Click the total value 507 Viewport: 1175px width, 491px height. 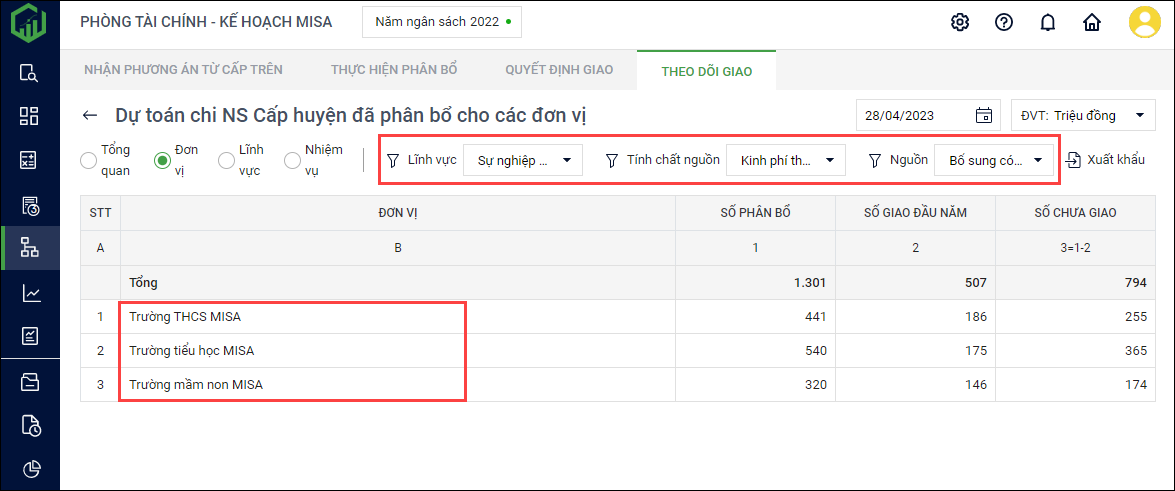(976, 283)
